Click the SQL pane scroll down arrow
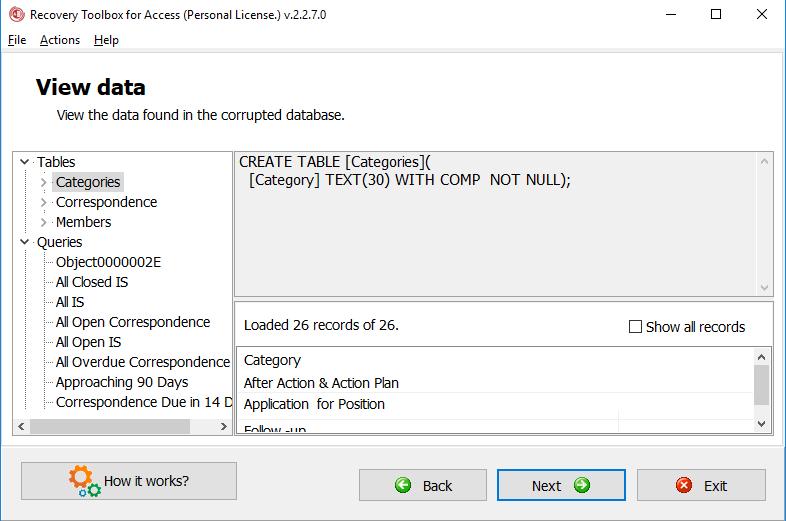The height and width of the screenshot is (521, 786). coord(764,288)
